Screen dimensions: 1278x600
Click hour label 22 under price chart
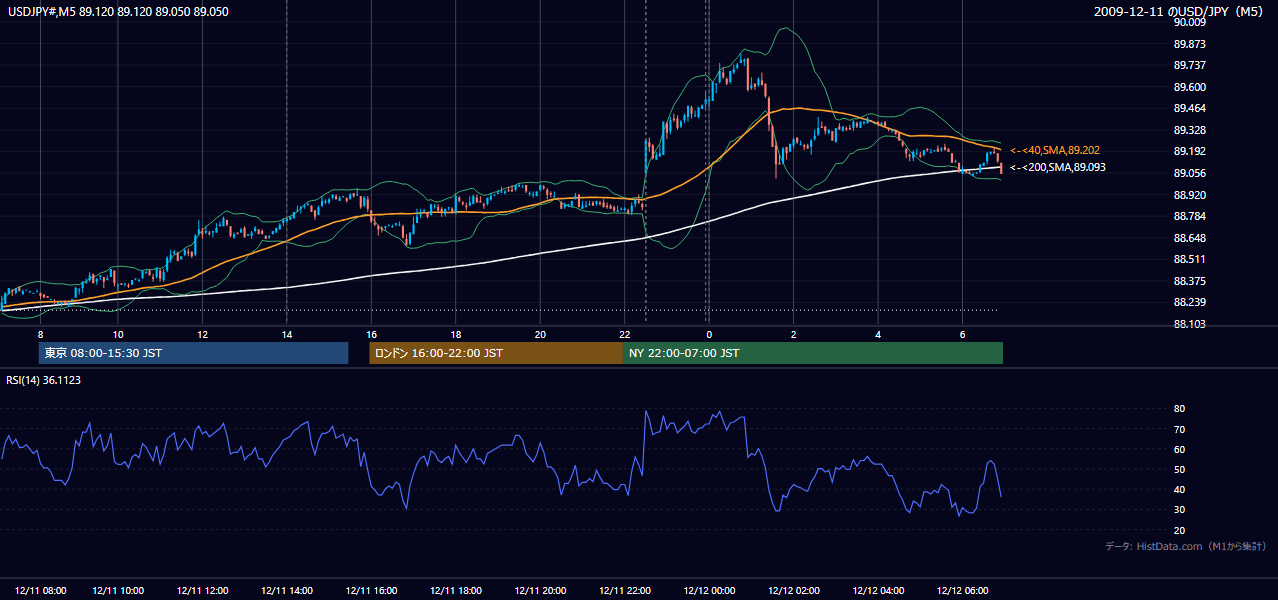pos(624,334)
